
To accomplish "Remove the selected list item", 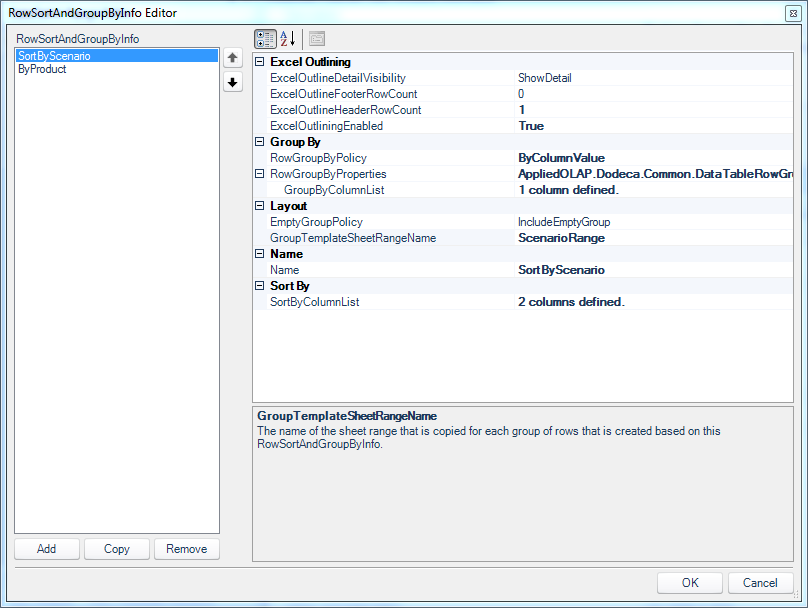I will (187, 549).
